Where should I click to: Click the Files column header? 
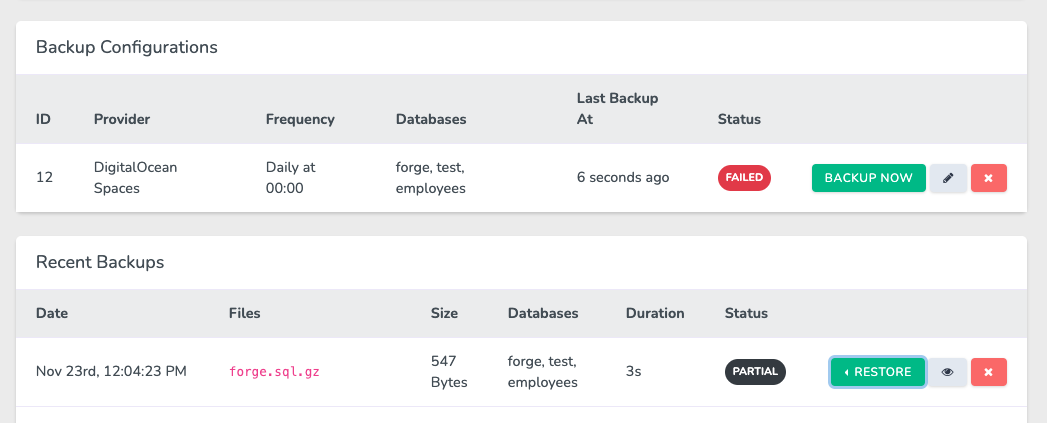coord(244,313)
